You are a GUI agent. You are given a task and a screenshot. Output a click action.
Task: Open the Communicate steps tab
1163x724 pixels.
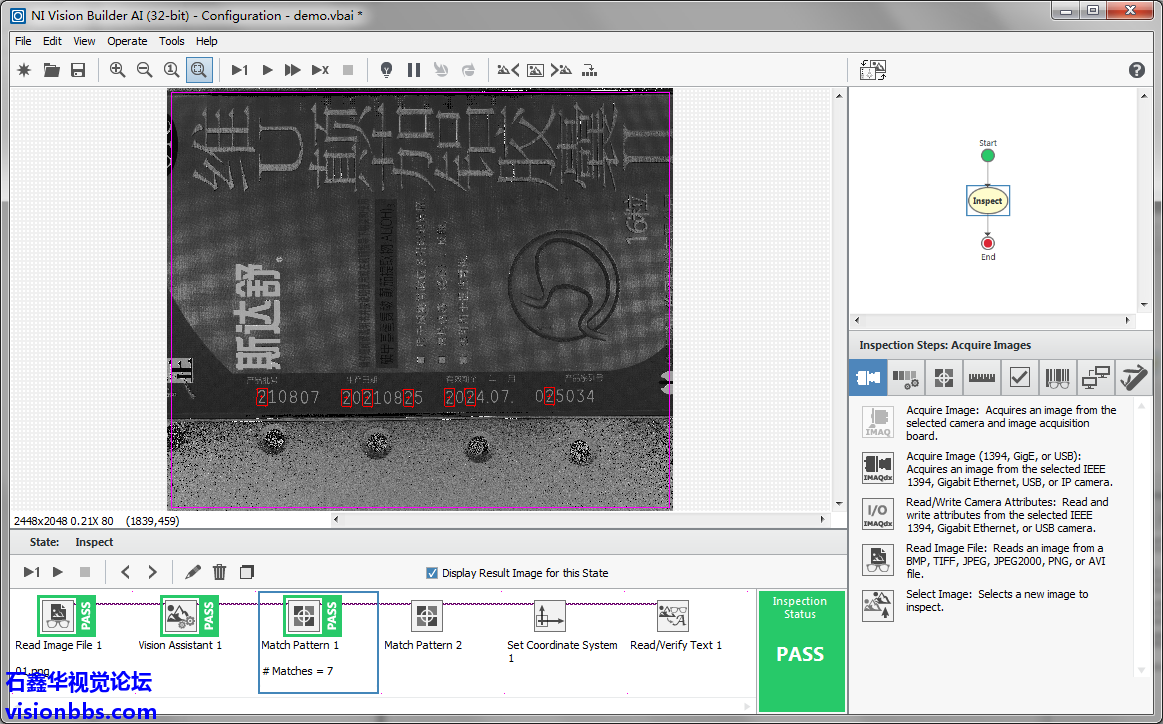pos(1095,378)
